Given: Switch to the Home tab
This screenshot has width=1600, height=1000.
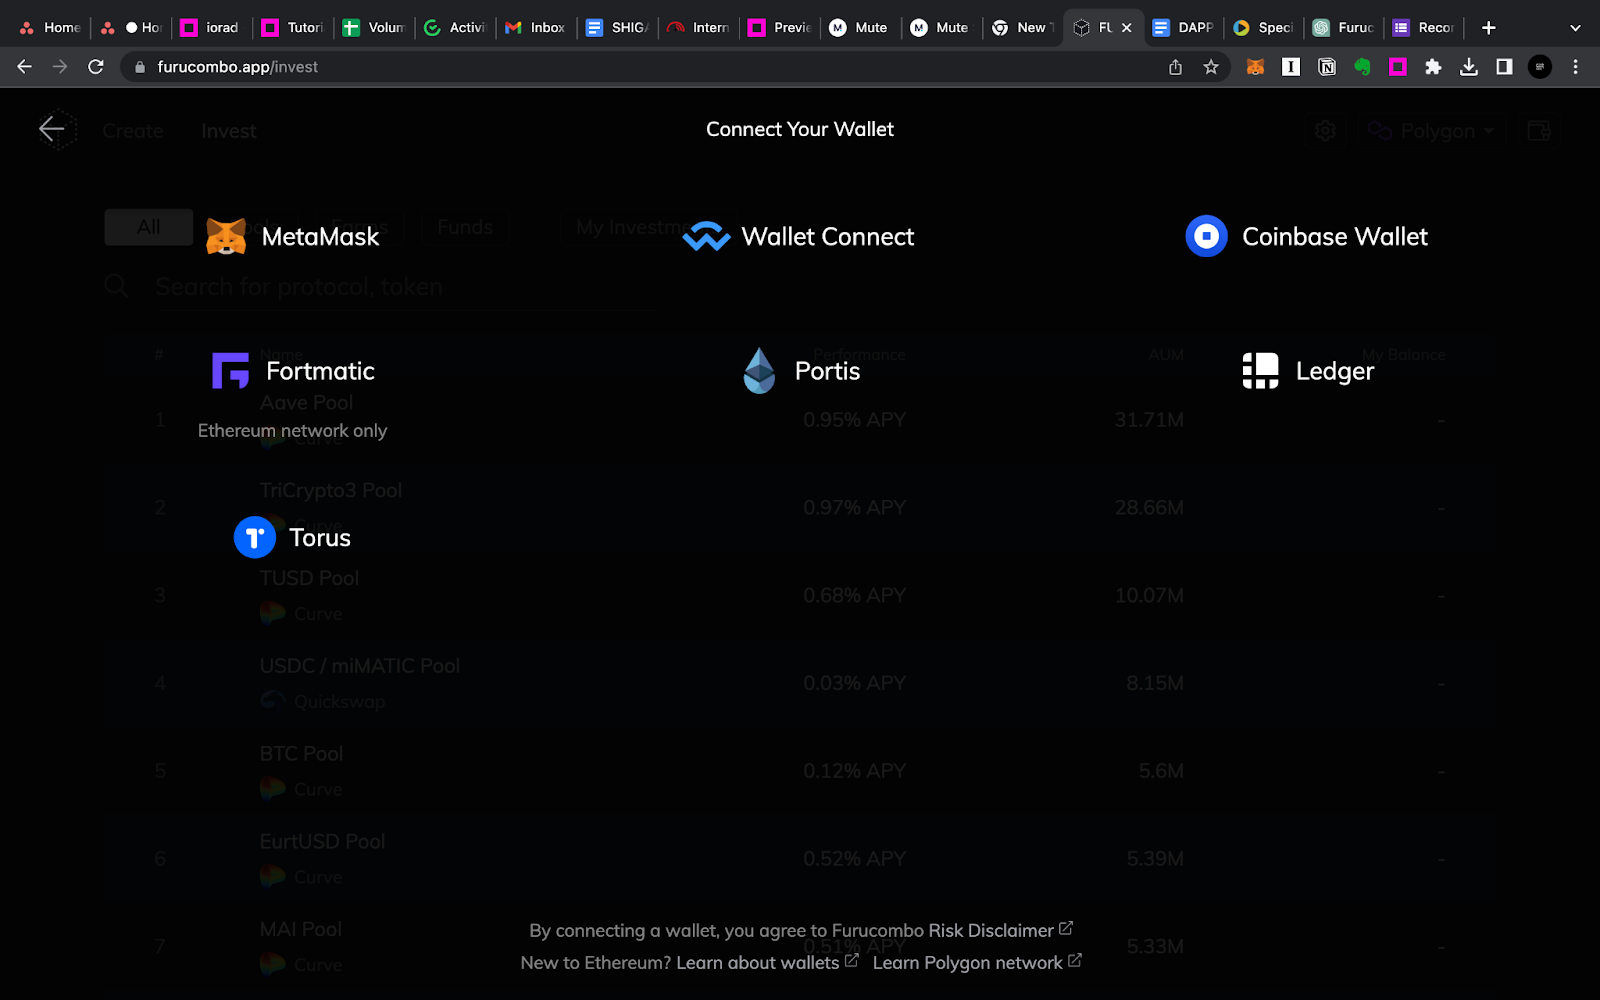Looking at the screenshot, I should (x=50, y=28).
